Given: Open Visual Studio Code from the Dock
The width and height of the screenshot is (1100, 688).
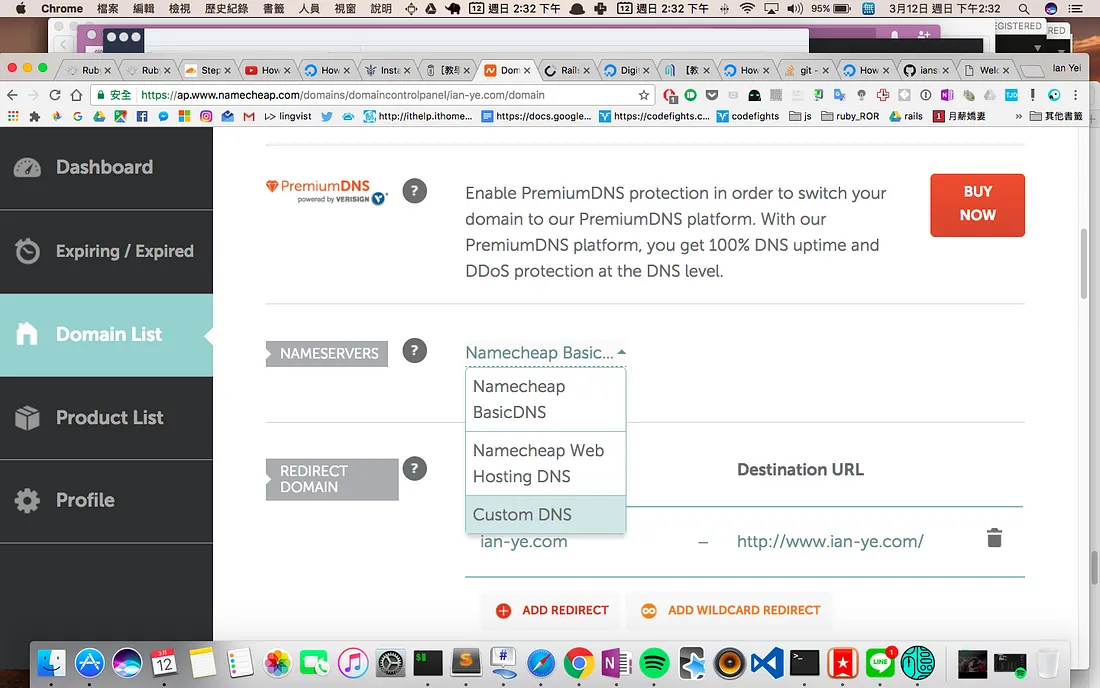Looking at the screenshot, I should click(x=767, y=663).
